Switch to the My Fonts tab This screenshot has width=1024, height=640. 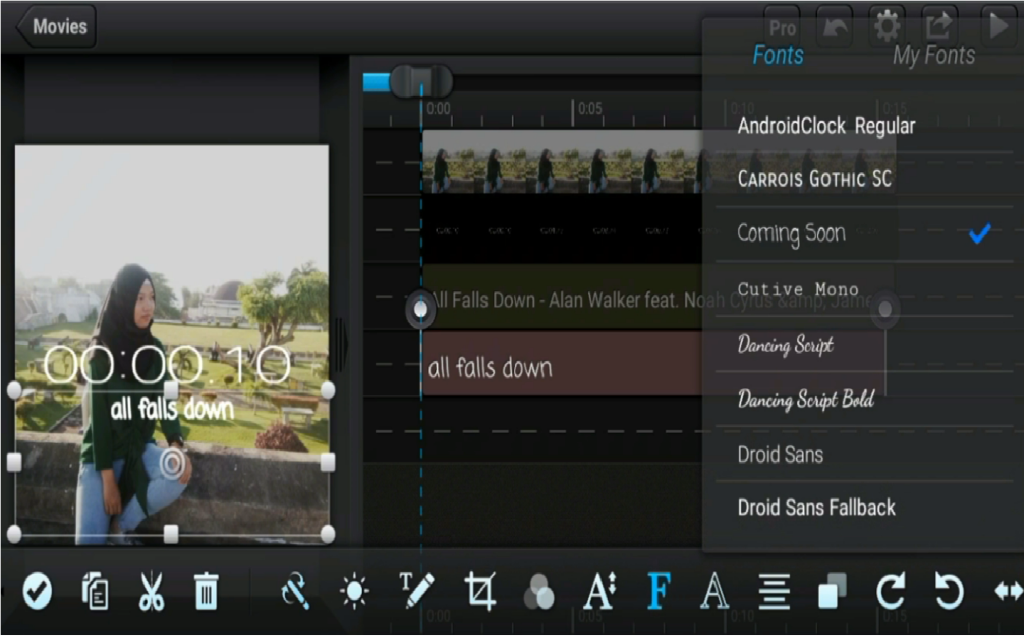pos(934,55)
